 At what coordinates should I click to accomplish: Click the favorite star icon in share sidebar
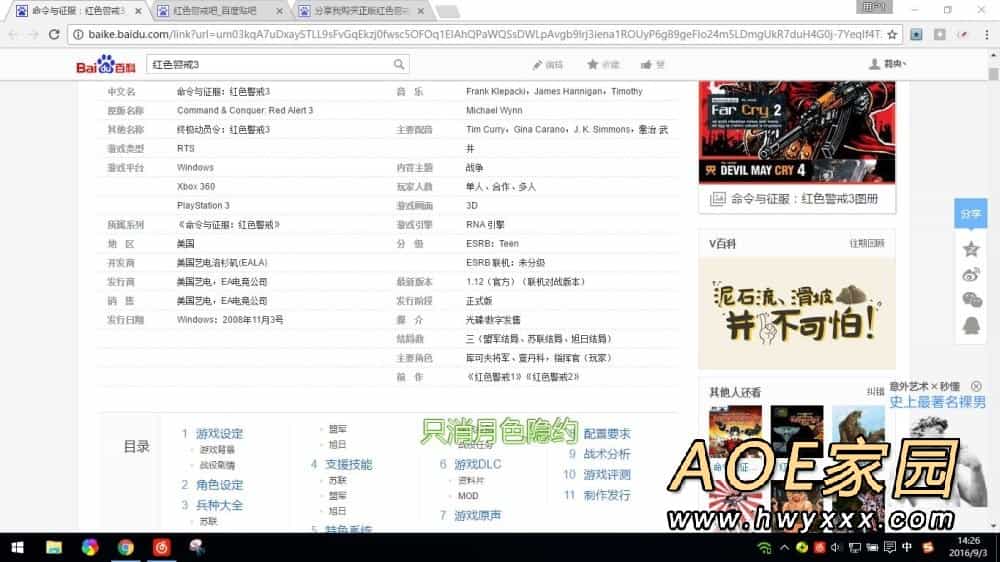(970, 249)
